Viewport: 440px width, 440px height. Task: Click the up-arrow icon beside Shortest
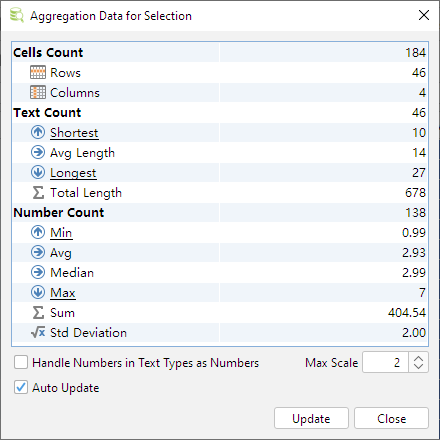(38, 132)
